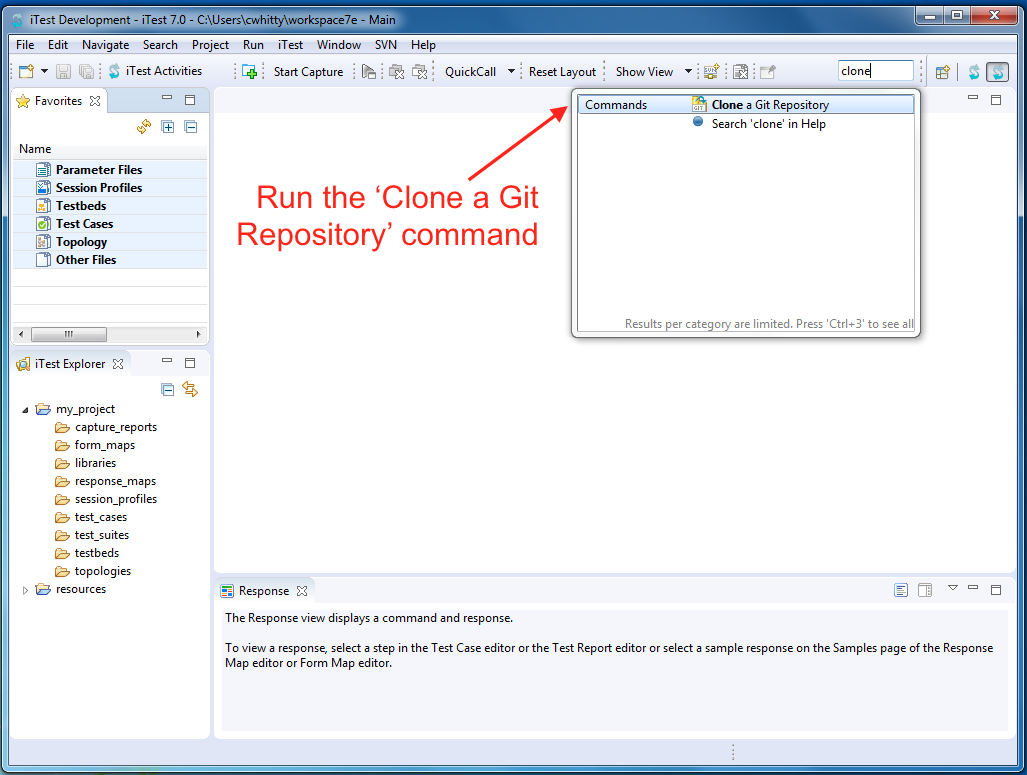Viewport: 1027px width, 775px height.
Task: Click Collapse All icon in iTest Explorer
Action: pos(168,390)
